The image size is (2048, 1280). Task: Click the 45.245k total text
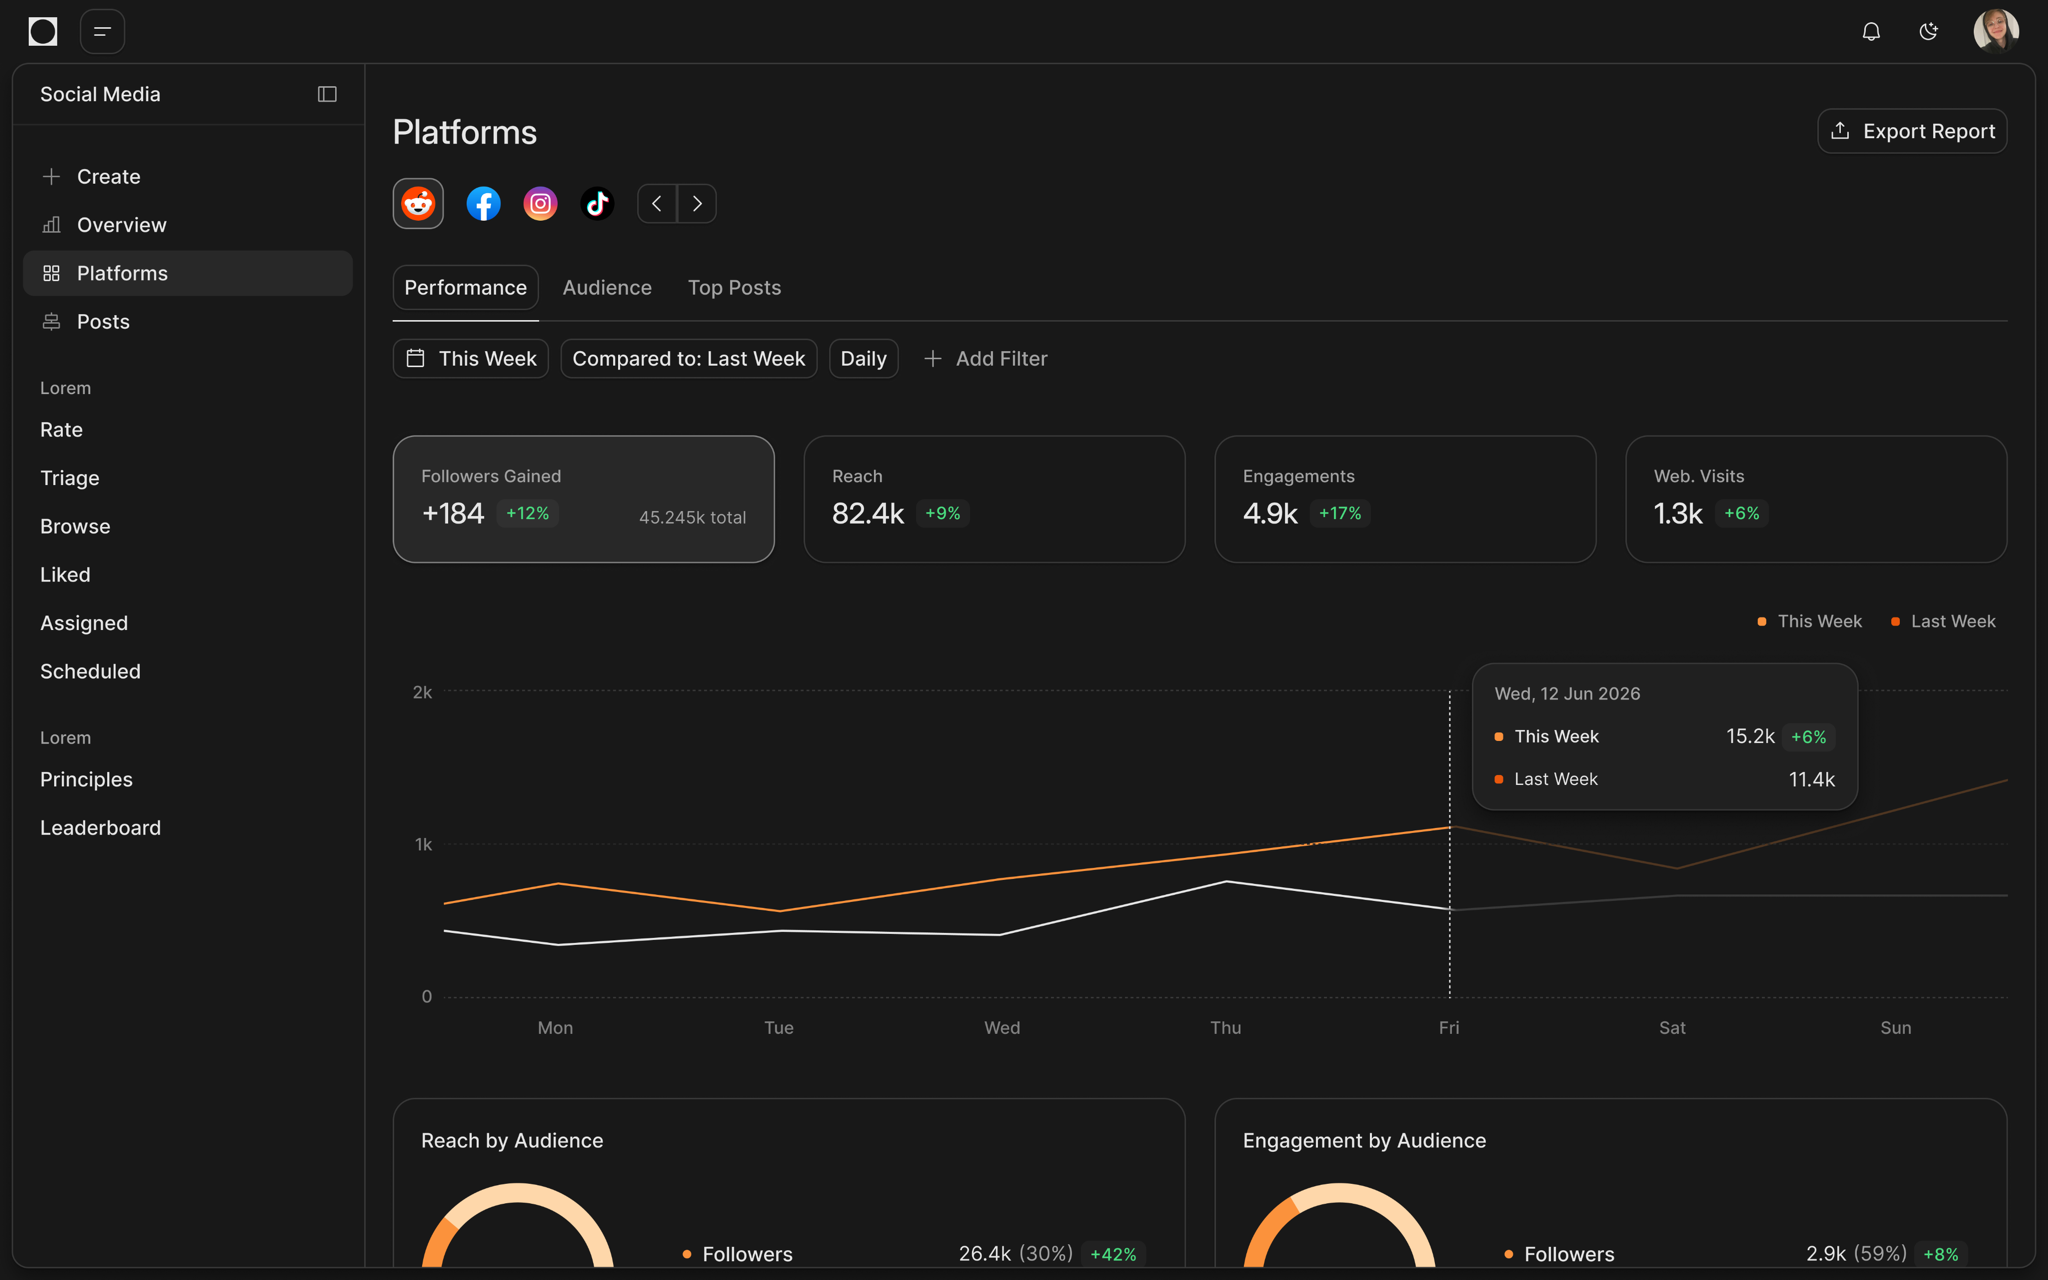(692, 517)
